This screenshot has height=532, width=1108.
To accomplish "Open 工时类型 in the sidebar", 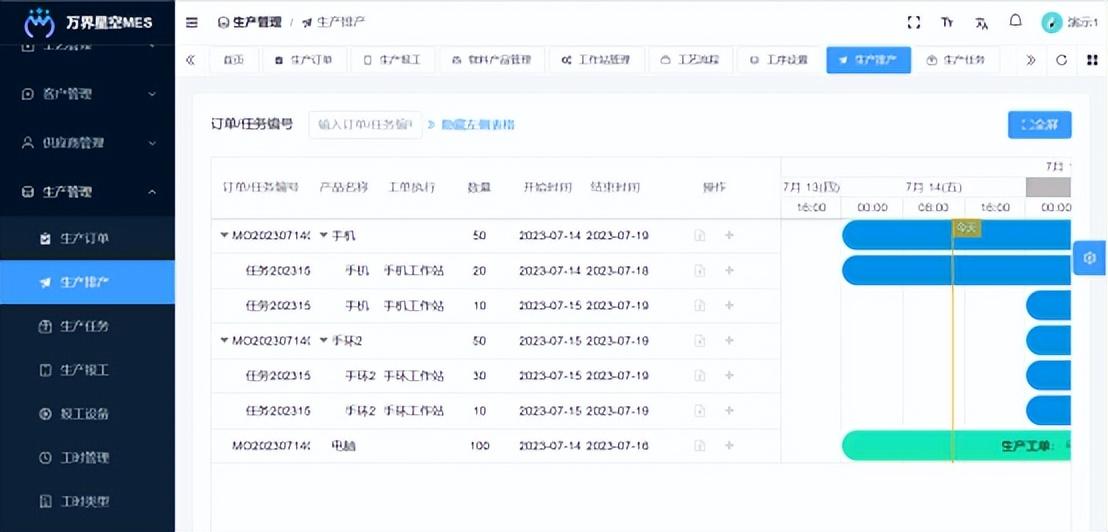I will (87, 502).
